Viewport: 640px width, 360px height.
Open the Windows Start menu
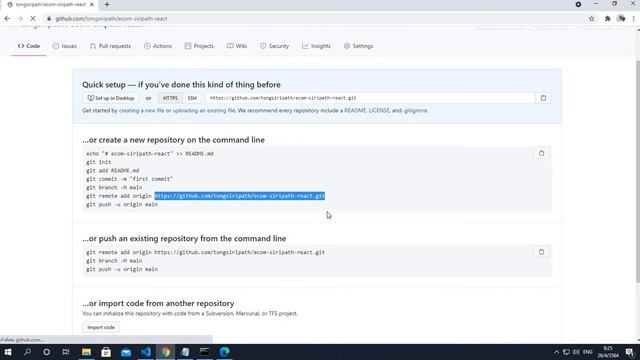pos(8,352)
